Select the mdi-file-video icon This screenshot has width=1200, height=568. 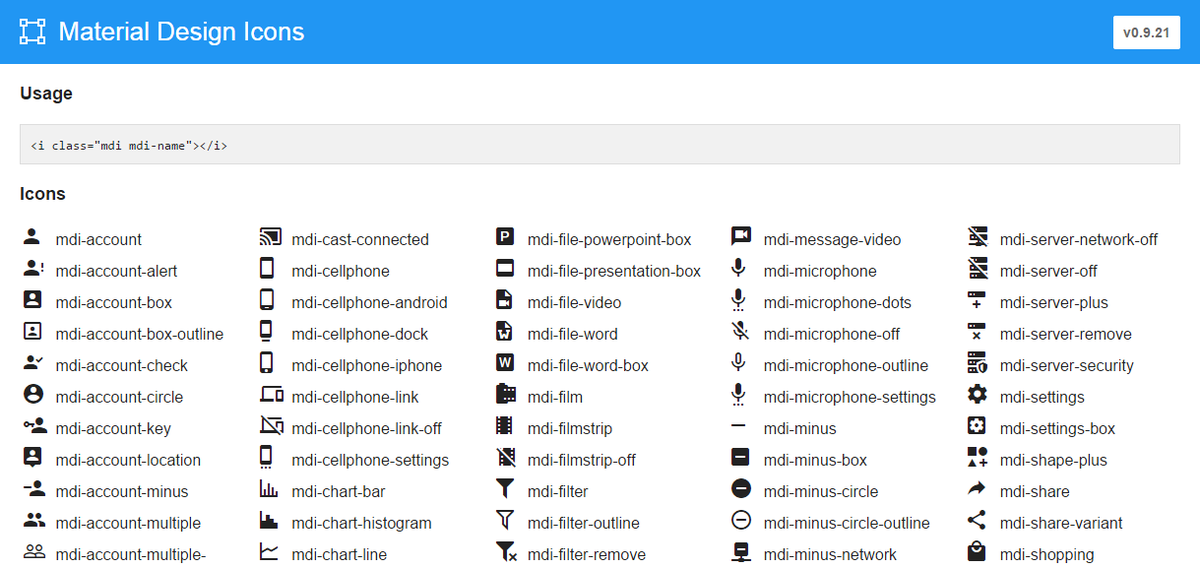click(505, 300)
